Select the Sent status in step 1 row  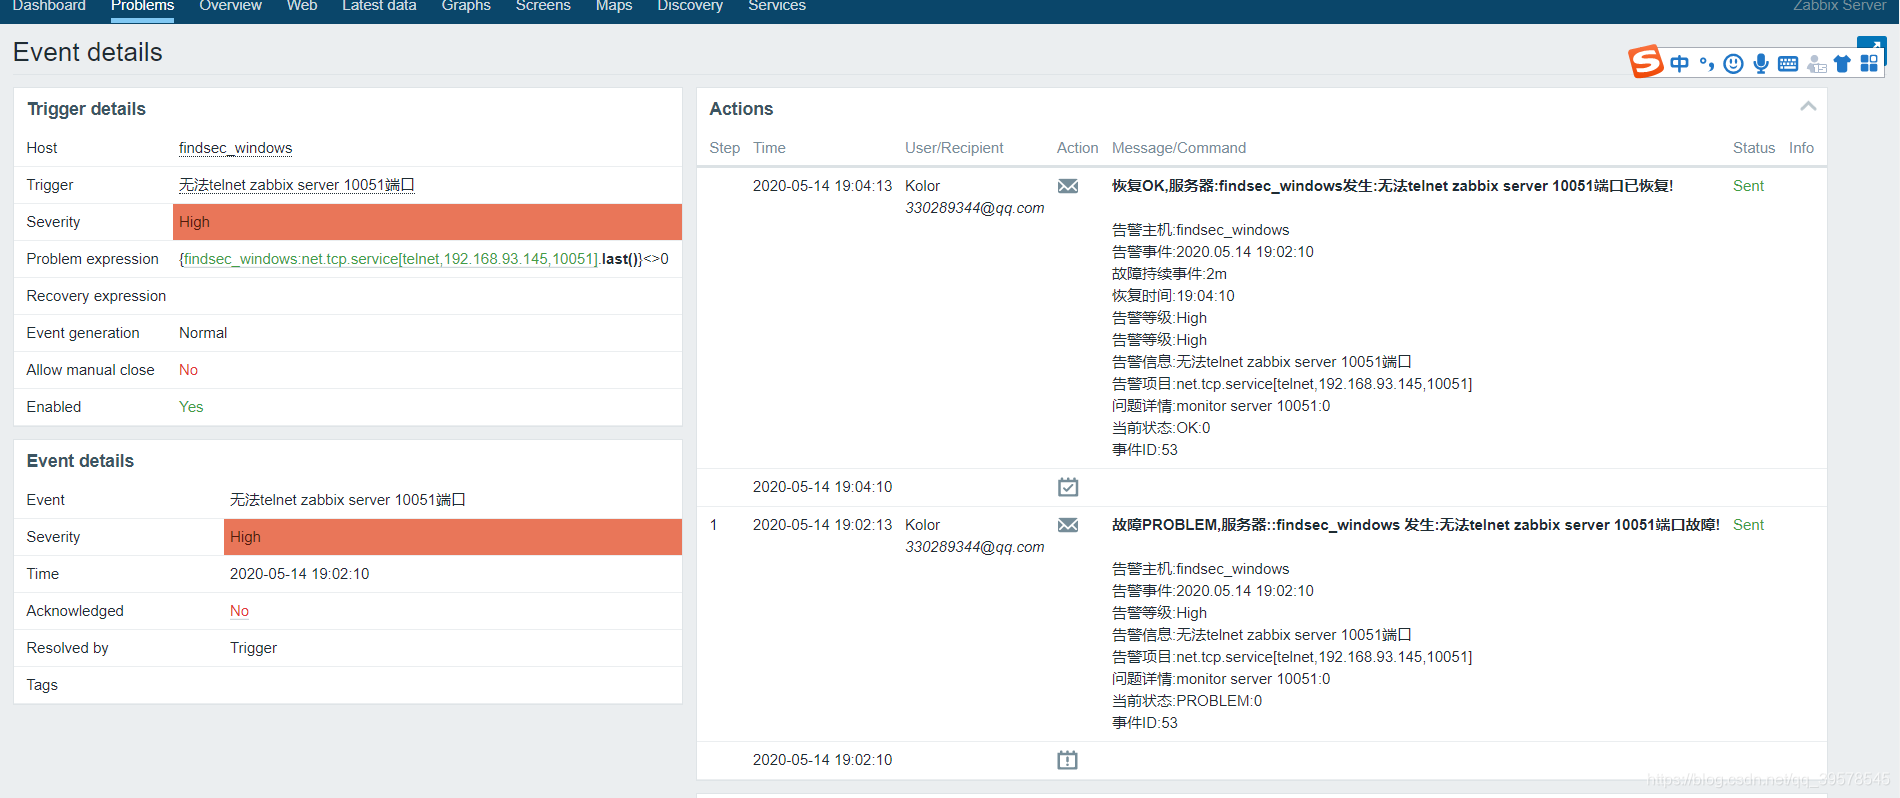(x=1748, y=525)
